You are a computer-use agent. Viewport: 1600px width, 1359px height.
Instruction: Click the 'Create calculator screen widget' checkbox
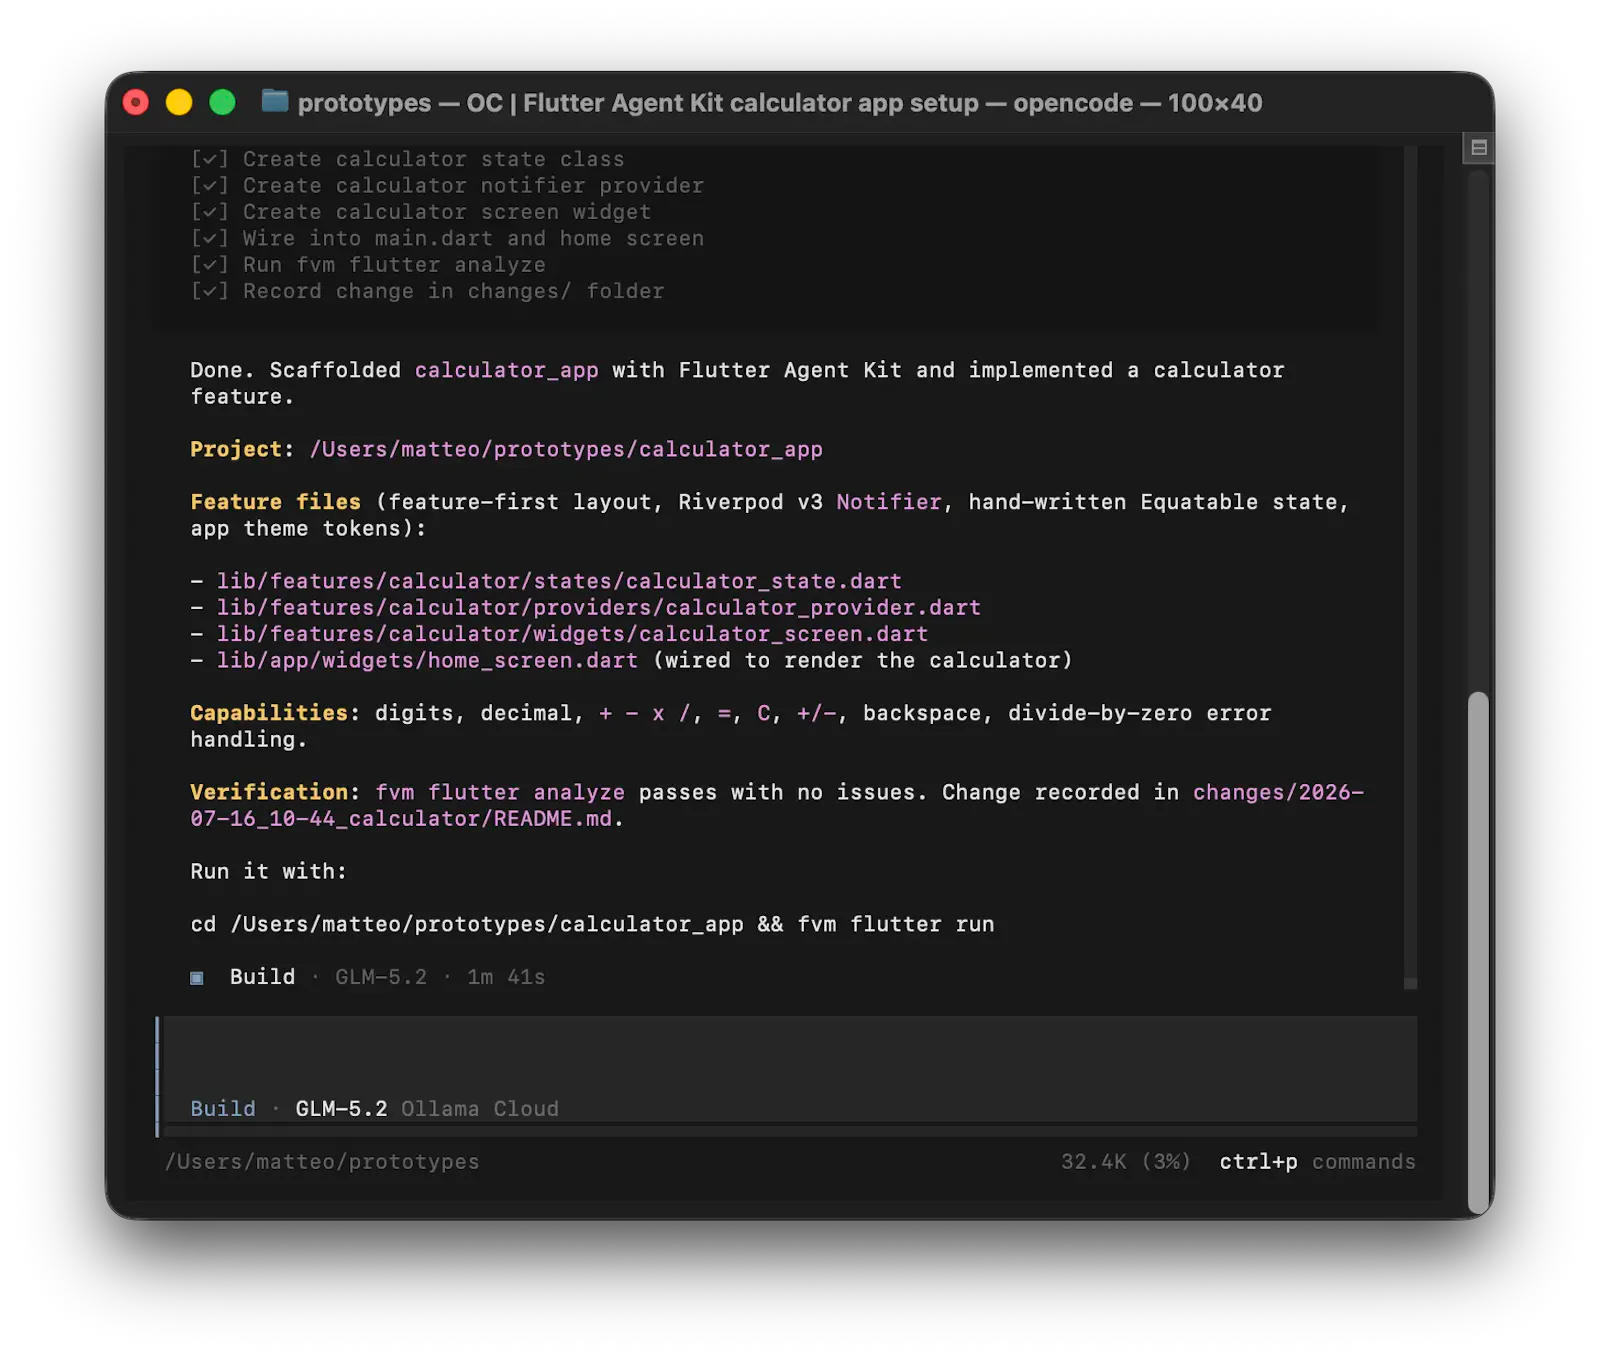210,212
